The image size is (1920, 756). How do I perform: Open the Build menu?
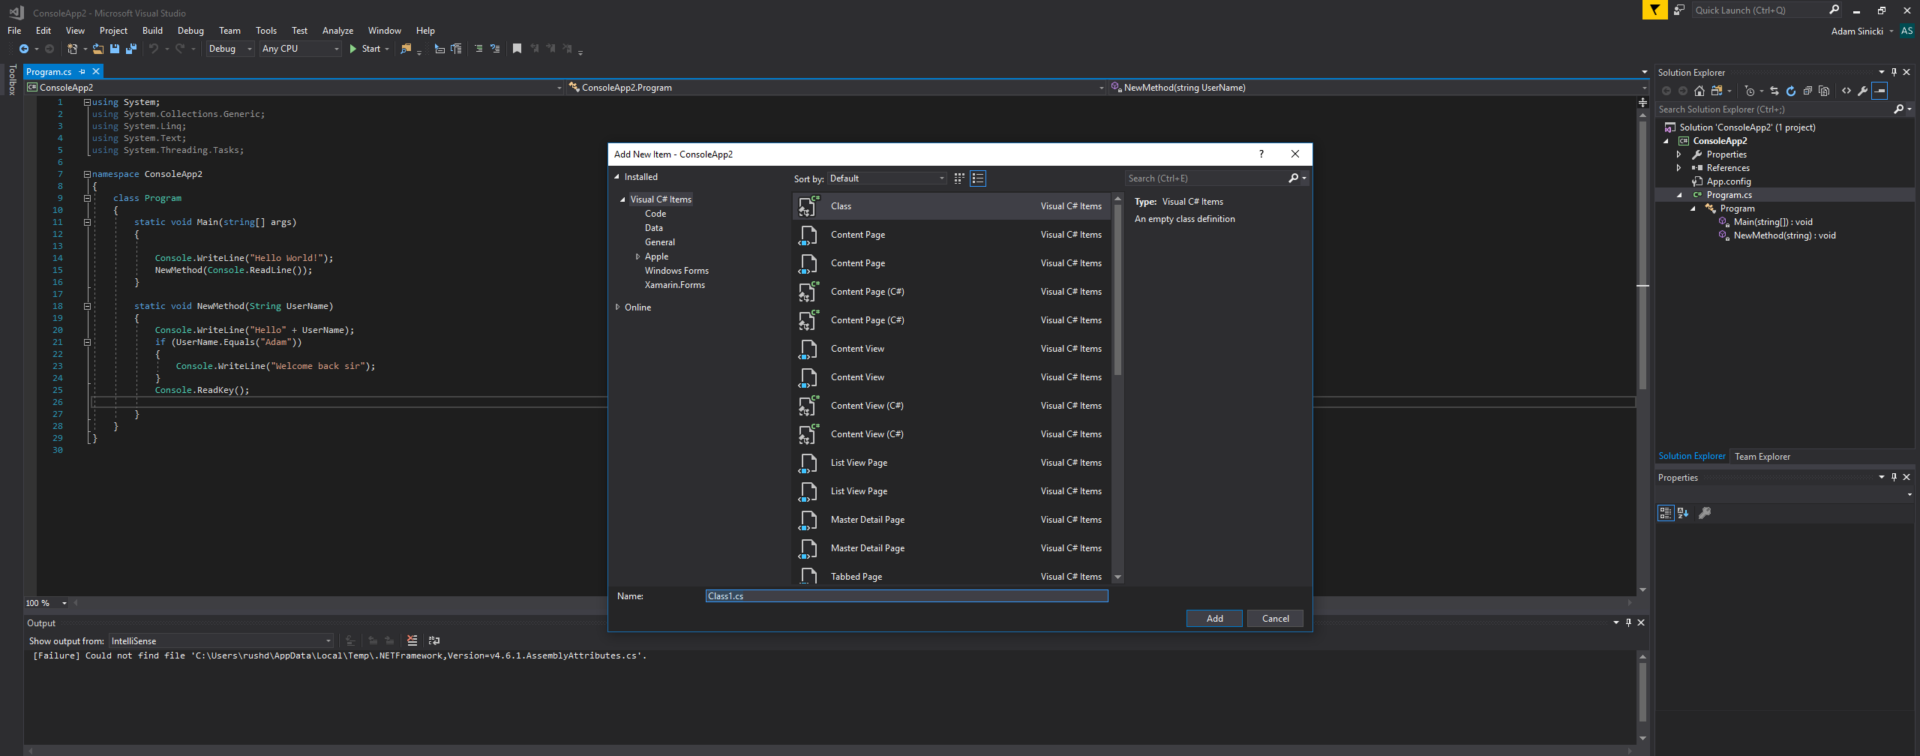[152, 31]
